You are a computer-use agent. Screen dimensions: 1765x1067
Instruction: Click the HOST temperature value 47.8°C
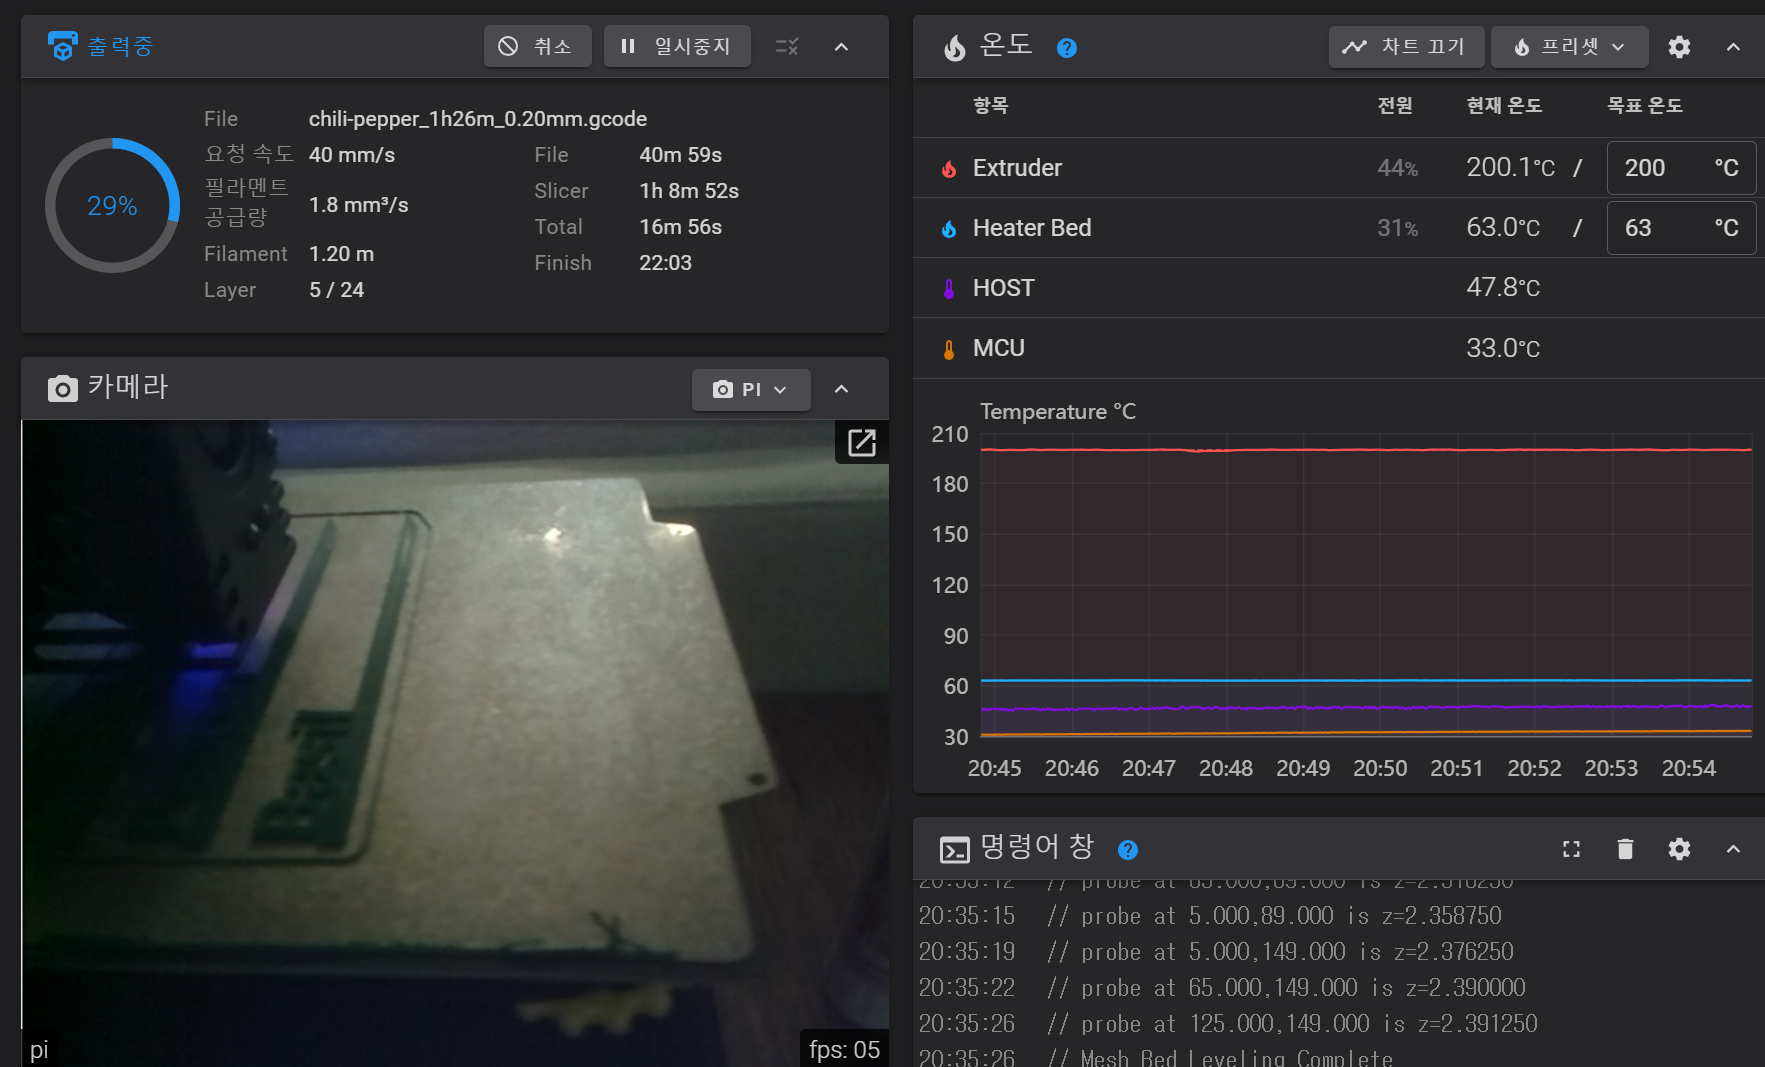pos(1503,288)
